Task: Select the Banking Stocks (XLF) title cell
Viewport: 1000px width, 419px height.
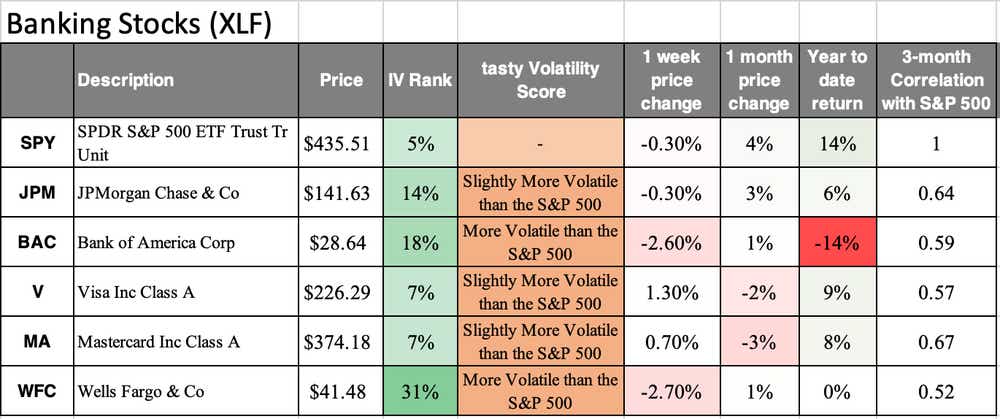Action: (x=149, y=22)
